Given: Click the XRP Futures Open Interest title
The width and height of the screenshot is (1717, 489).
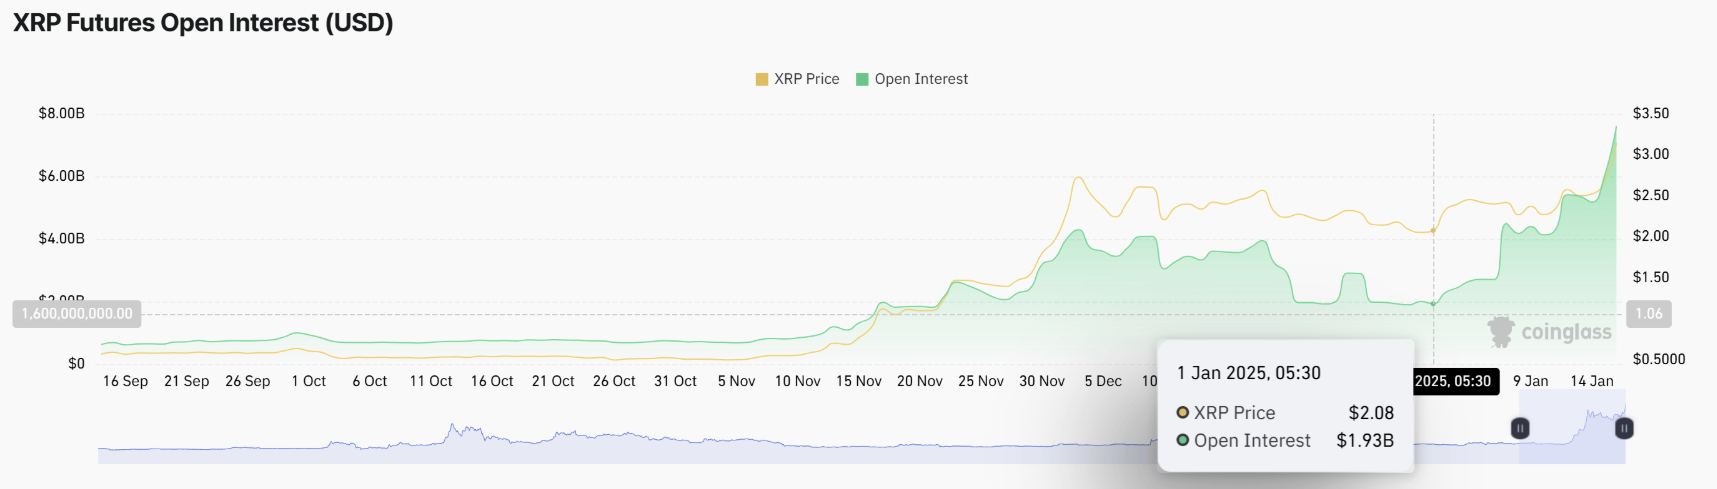Looking at the screenshot, I should (x=203, y=23).
